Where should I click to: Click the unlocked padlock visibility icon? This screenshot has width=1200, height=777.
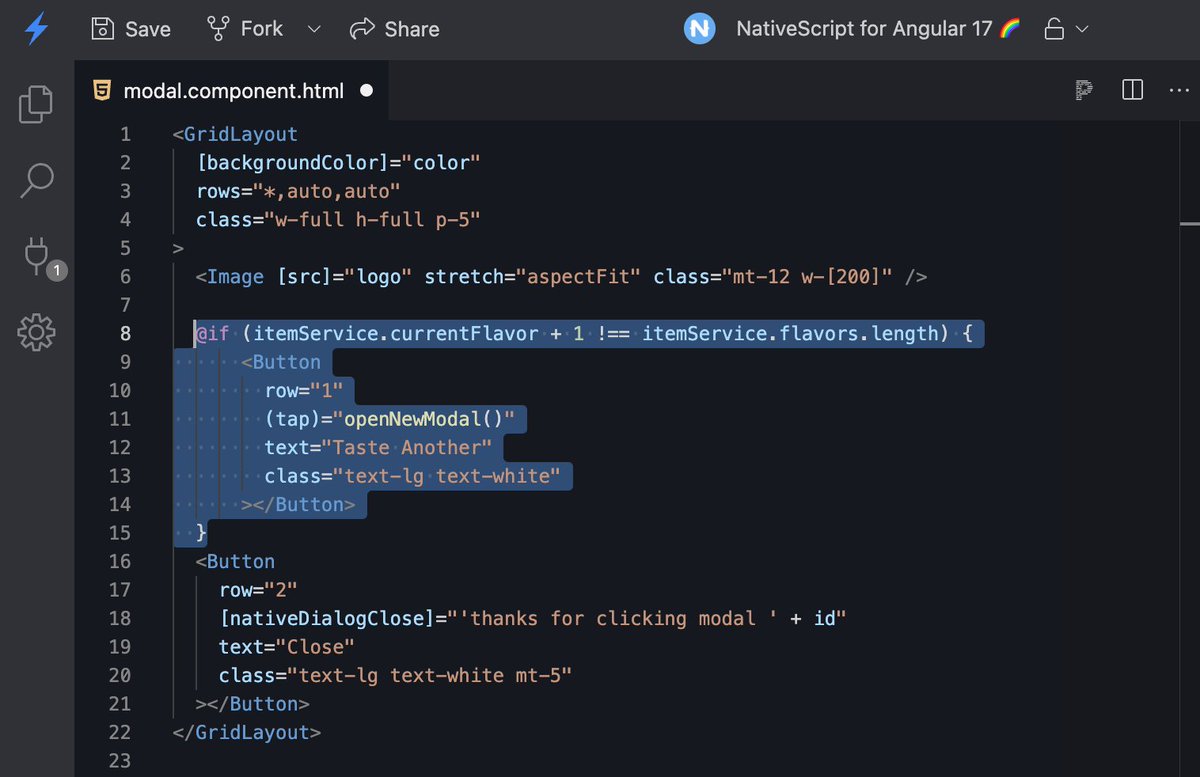(x=1053, y=29)
